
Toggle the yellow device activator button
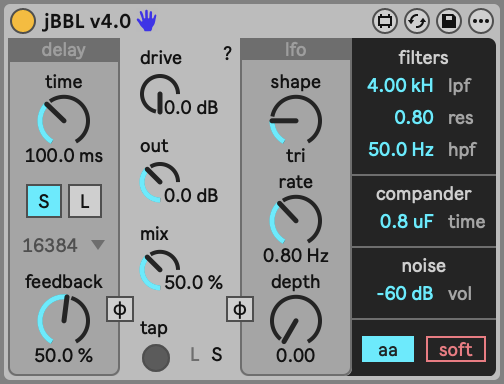click(x=23, y=21)
